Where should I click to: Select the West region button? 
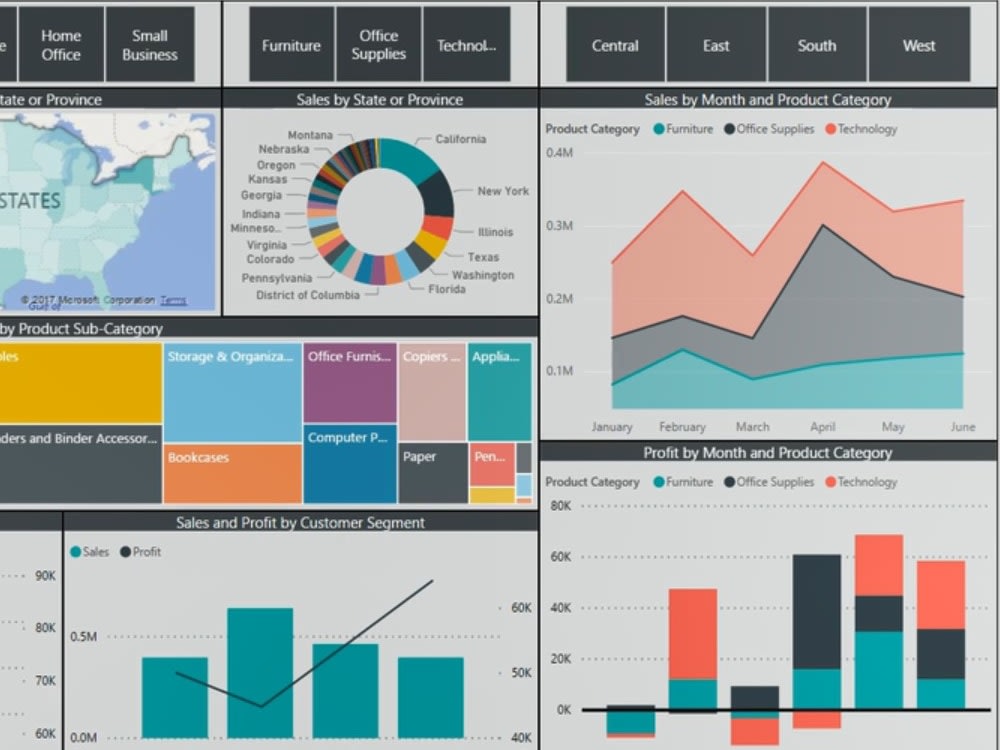coord(919,44)
